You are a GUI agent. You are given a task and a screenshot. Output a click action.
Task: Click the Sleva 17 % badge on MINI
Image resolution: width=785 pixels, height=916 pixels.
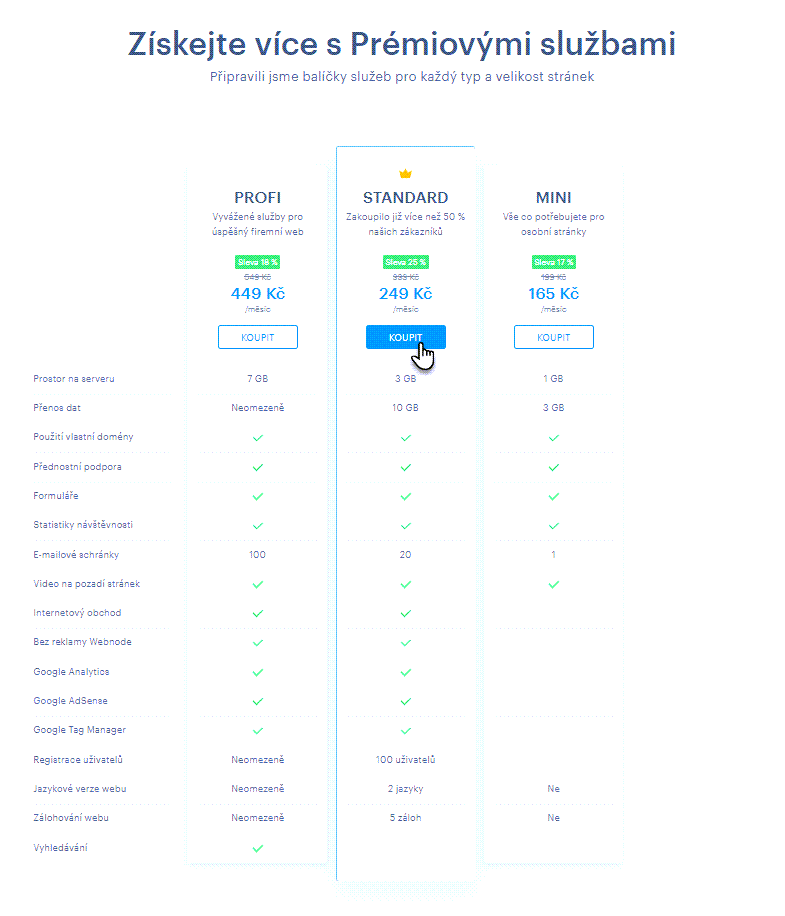553,262
